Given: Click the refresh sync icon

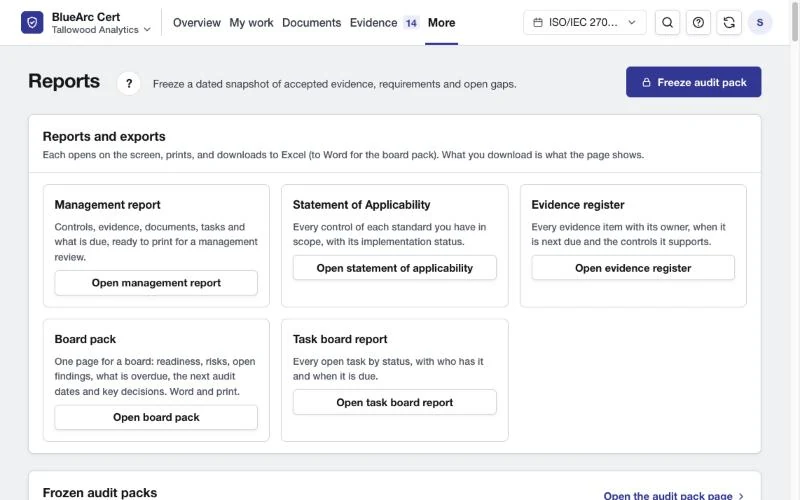Looking at the screenshot, I should (x=729, y=22).
